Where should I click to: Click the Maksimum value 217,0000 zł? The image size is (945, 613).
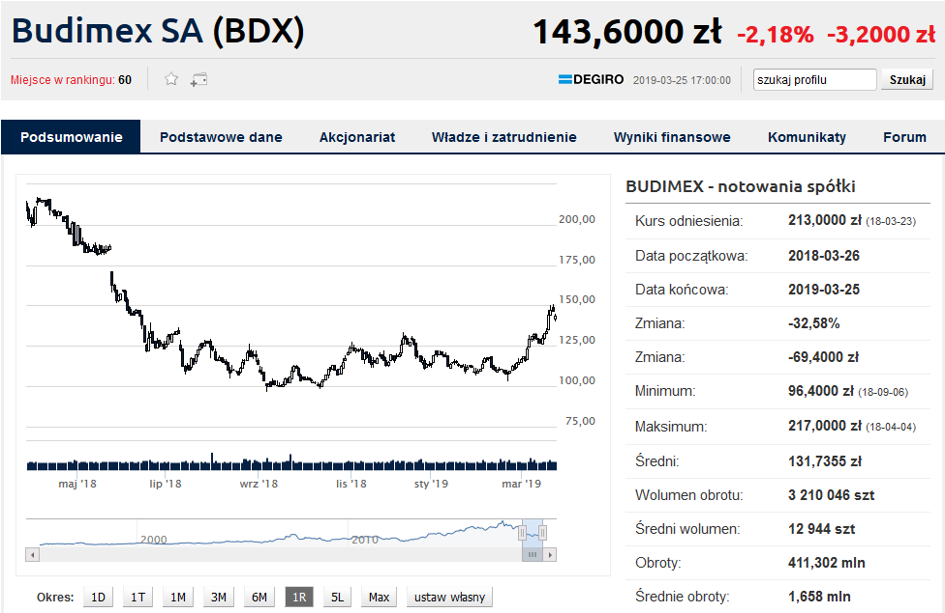[x=824, y=426]
